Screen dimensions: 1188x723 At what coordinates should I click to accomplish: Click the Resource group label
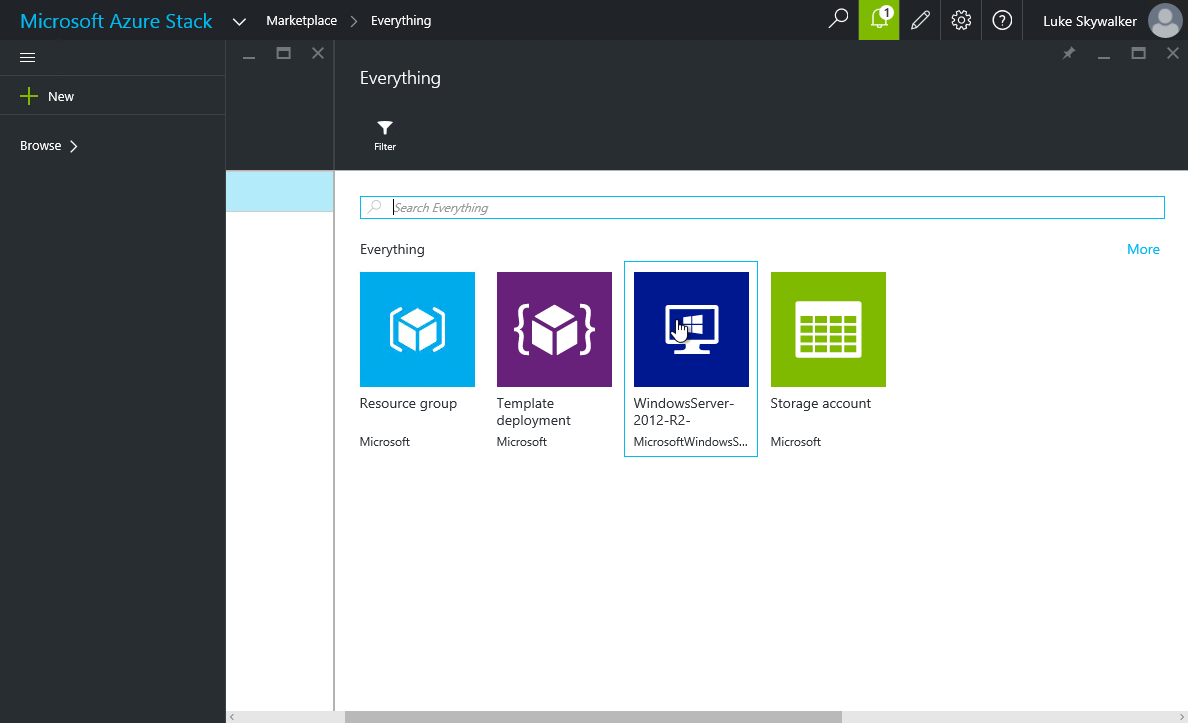[408, 404]
